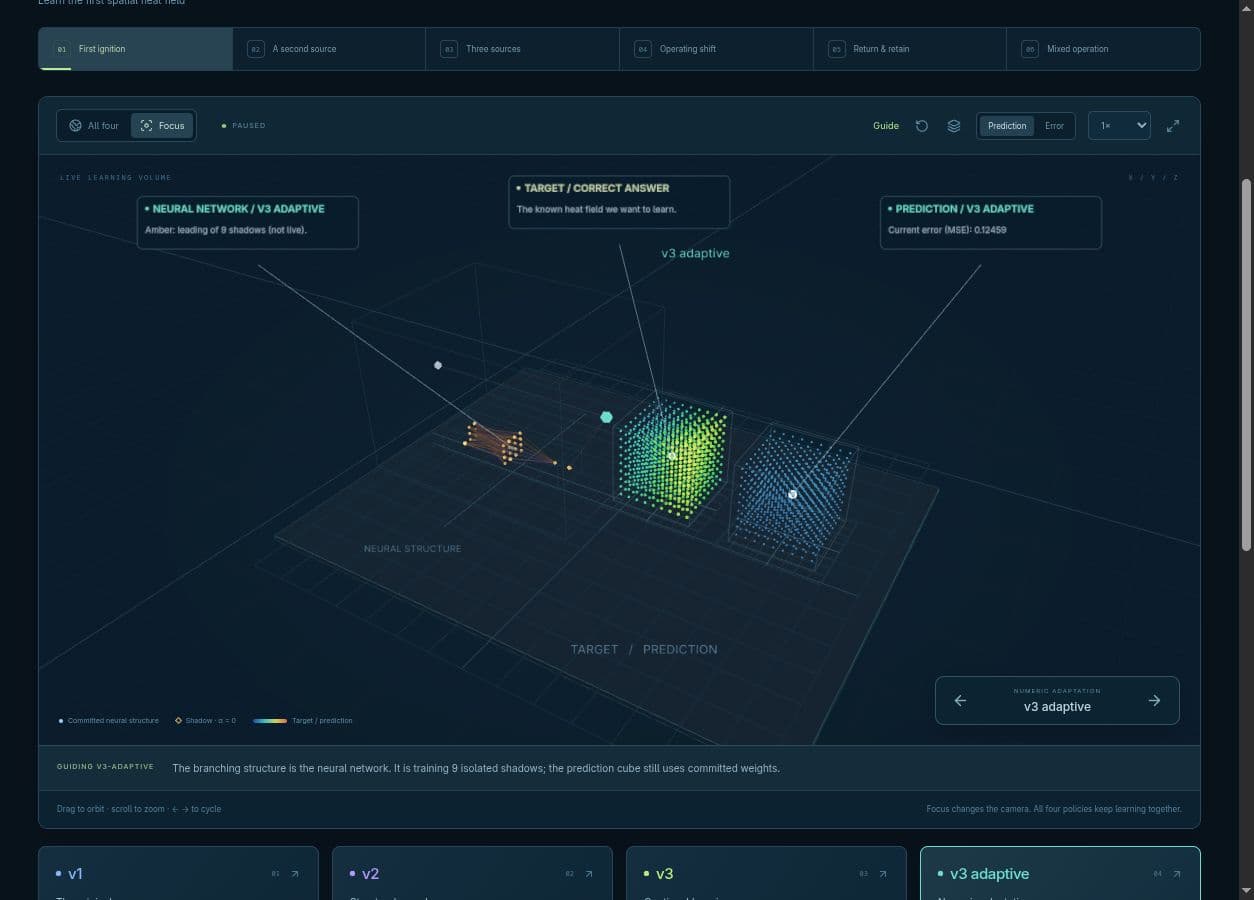Image resolution: width=1254 pixels, height=900 pixels.
Task: Go to previous policy with left arrow
Action: (960, 700)
